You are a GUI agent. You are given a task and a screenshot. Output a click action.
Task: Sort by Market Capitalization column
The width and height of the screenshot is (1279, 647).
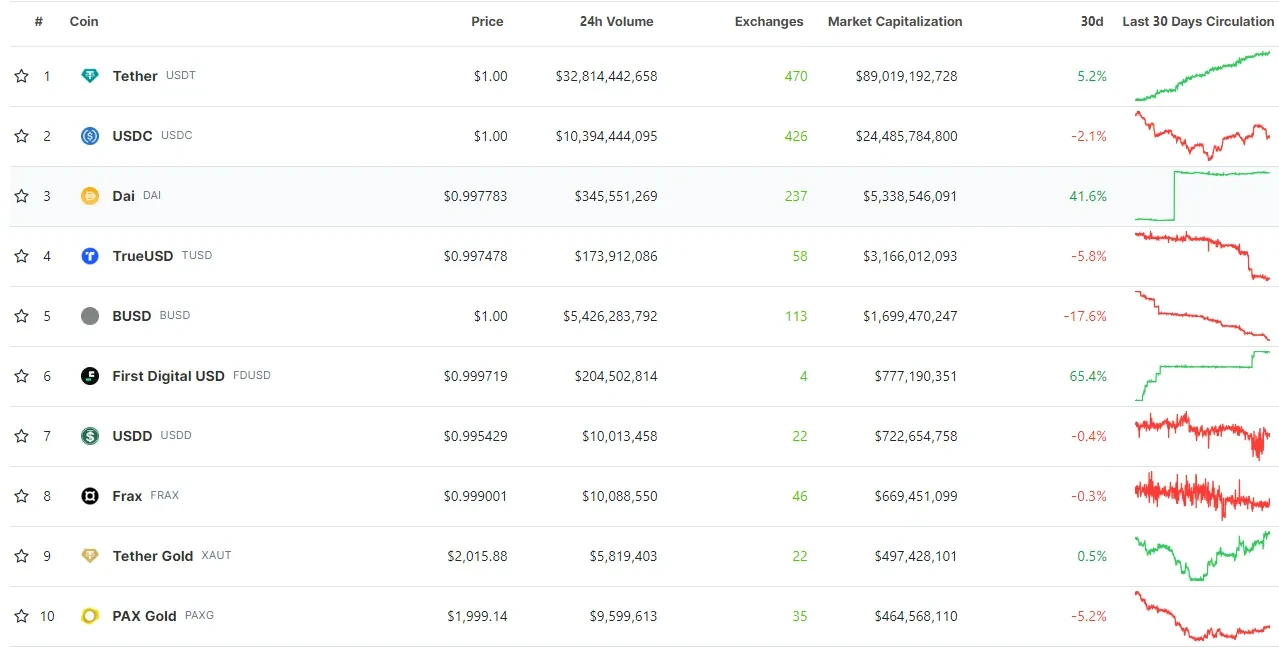click(894, 21)
